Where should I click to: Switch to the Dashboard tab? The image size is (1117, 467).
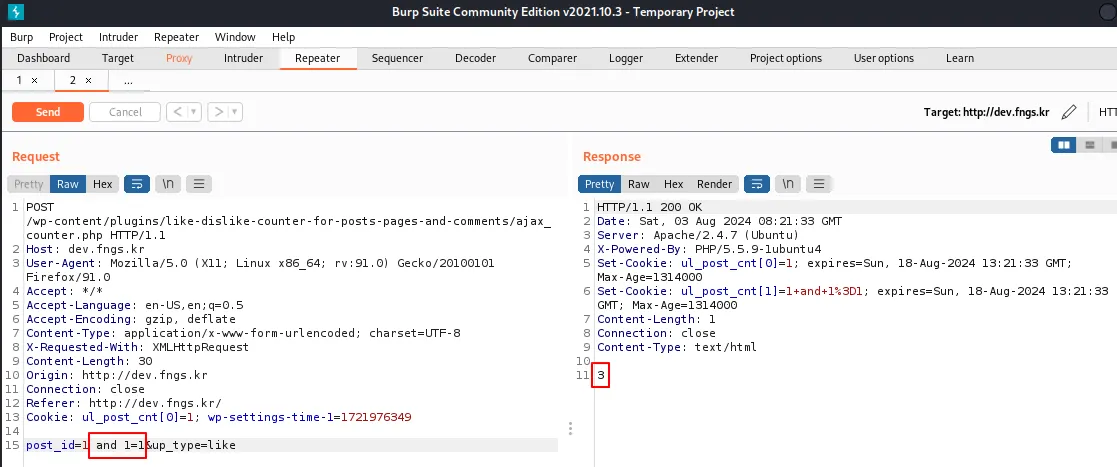click(x=43, y=58)
